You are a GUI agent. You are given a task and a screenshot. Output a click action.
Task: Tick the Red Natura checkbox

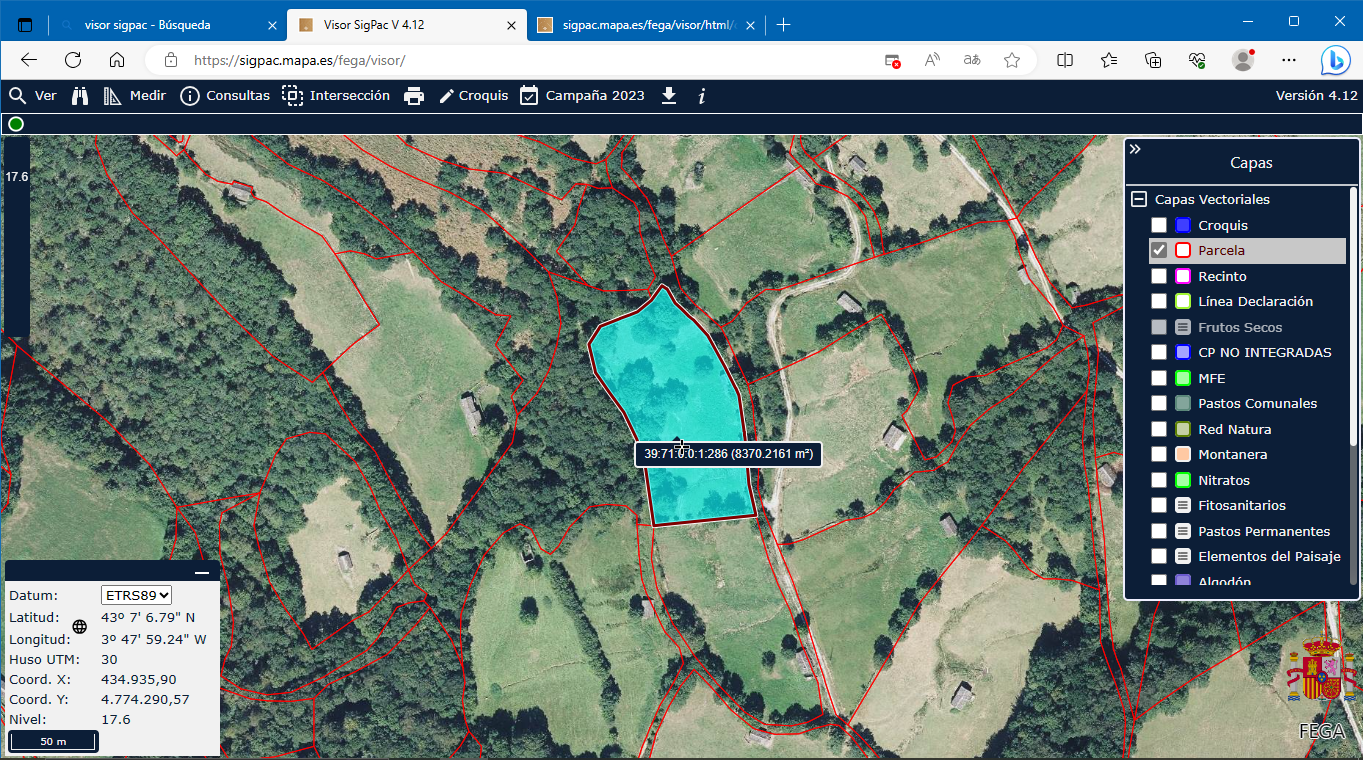(x=1159, y=429)
